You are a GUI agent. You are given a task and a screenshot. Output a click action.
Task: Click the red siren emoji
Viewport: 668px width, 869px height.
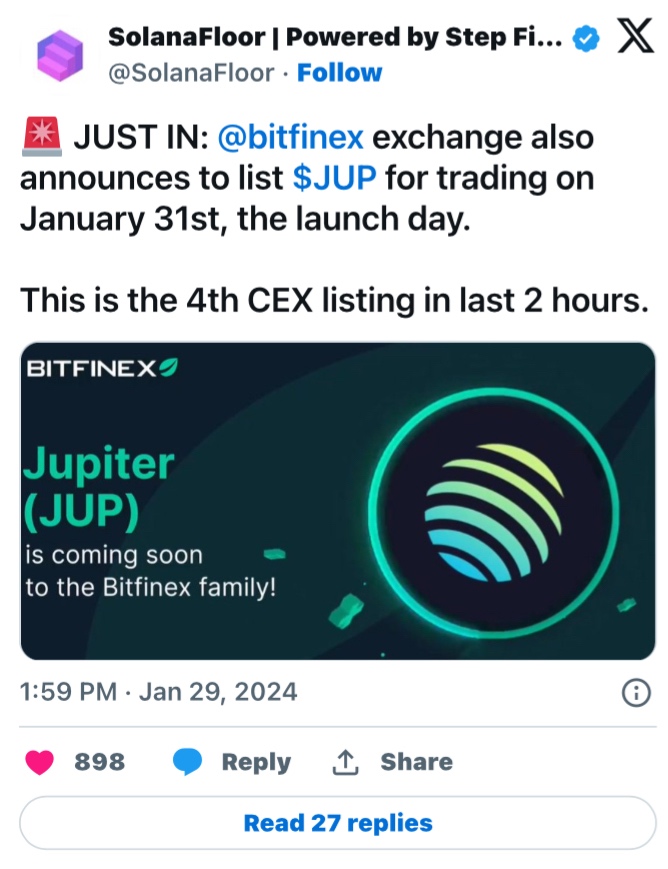pos(42,135)
